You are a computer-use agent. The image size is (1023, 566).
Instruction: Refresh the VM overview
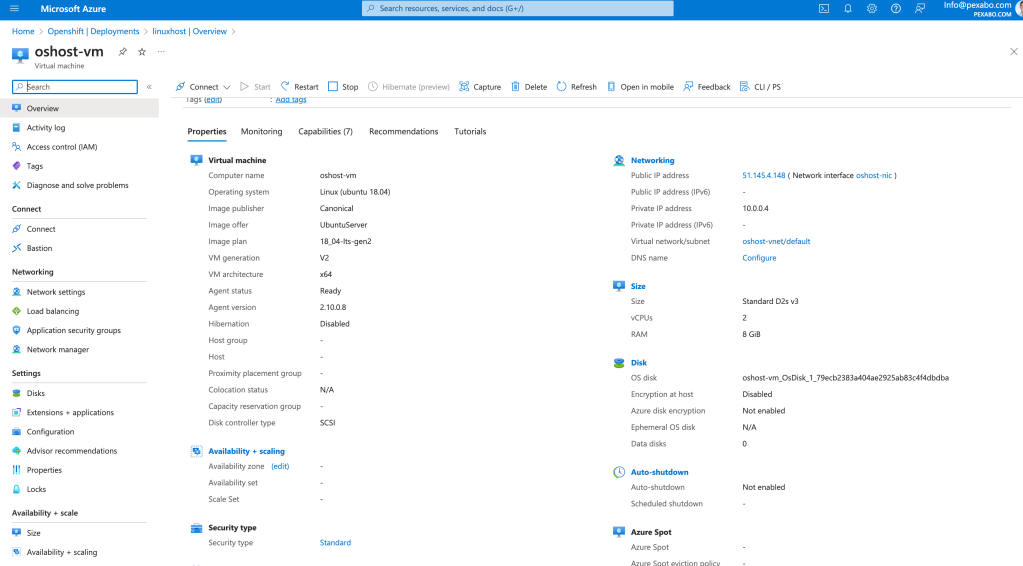[x=576, y=87]
